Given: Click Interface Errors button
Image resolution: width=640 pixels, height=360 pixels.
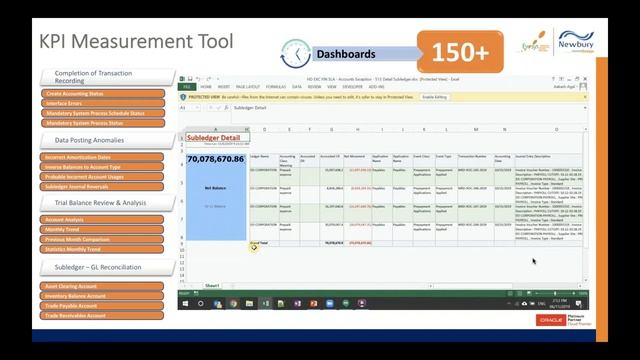Looking at the screenshot, I should (103, 103).
